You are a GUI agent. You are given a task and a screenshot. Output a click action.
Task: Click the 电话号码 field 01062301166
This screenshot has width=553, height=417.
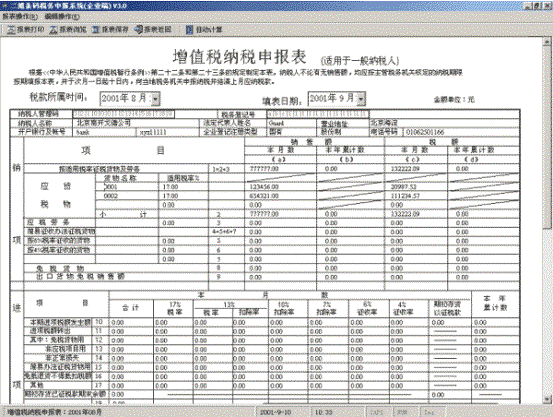461,132
